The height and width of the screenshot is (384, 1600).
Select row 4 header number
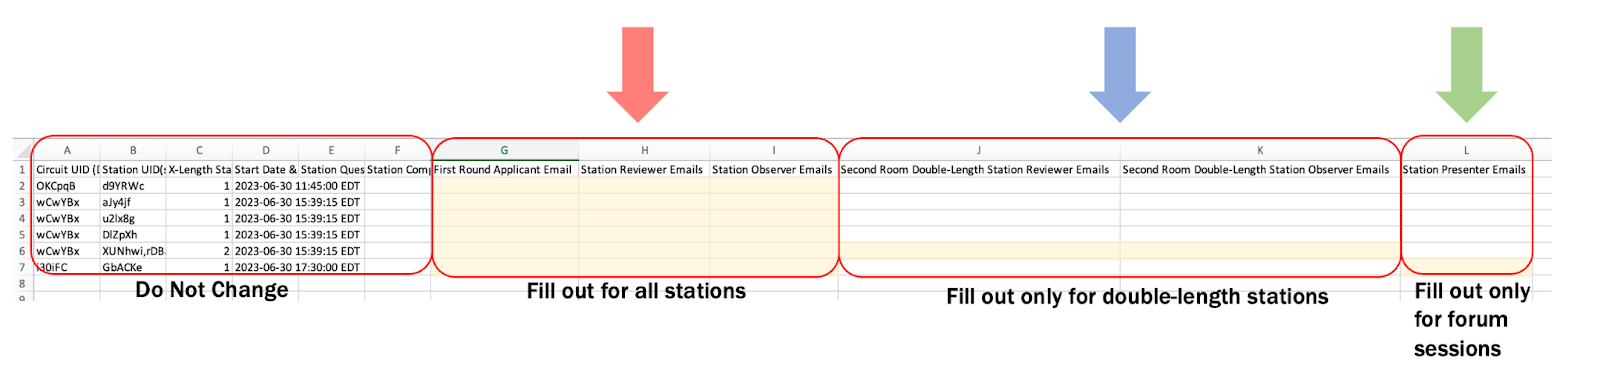(x=22, y=218)
